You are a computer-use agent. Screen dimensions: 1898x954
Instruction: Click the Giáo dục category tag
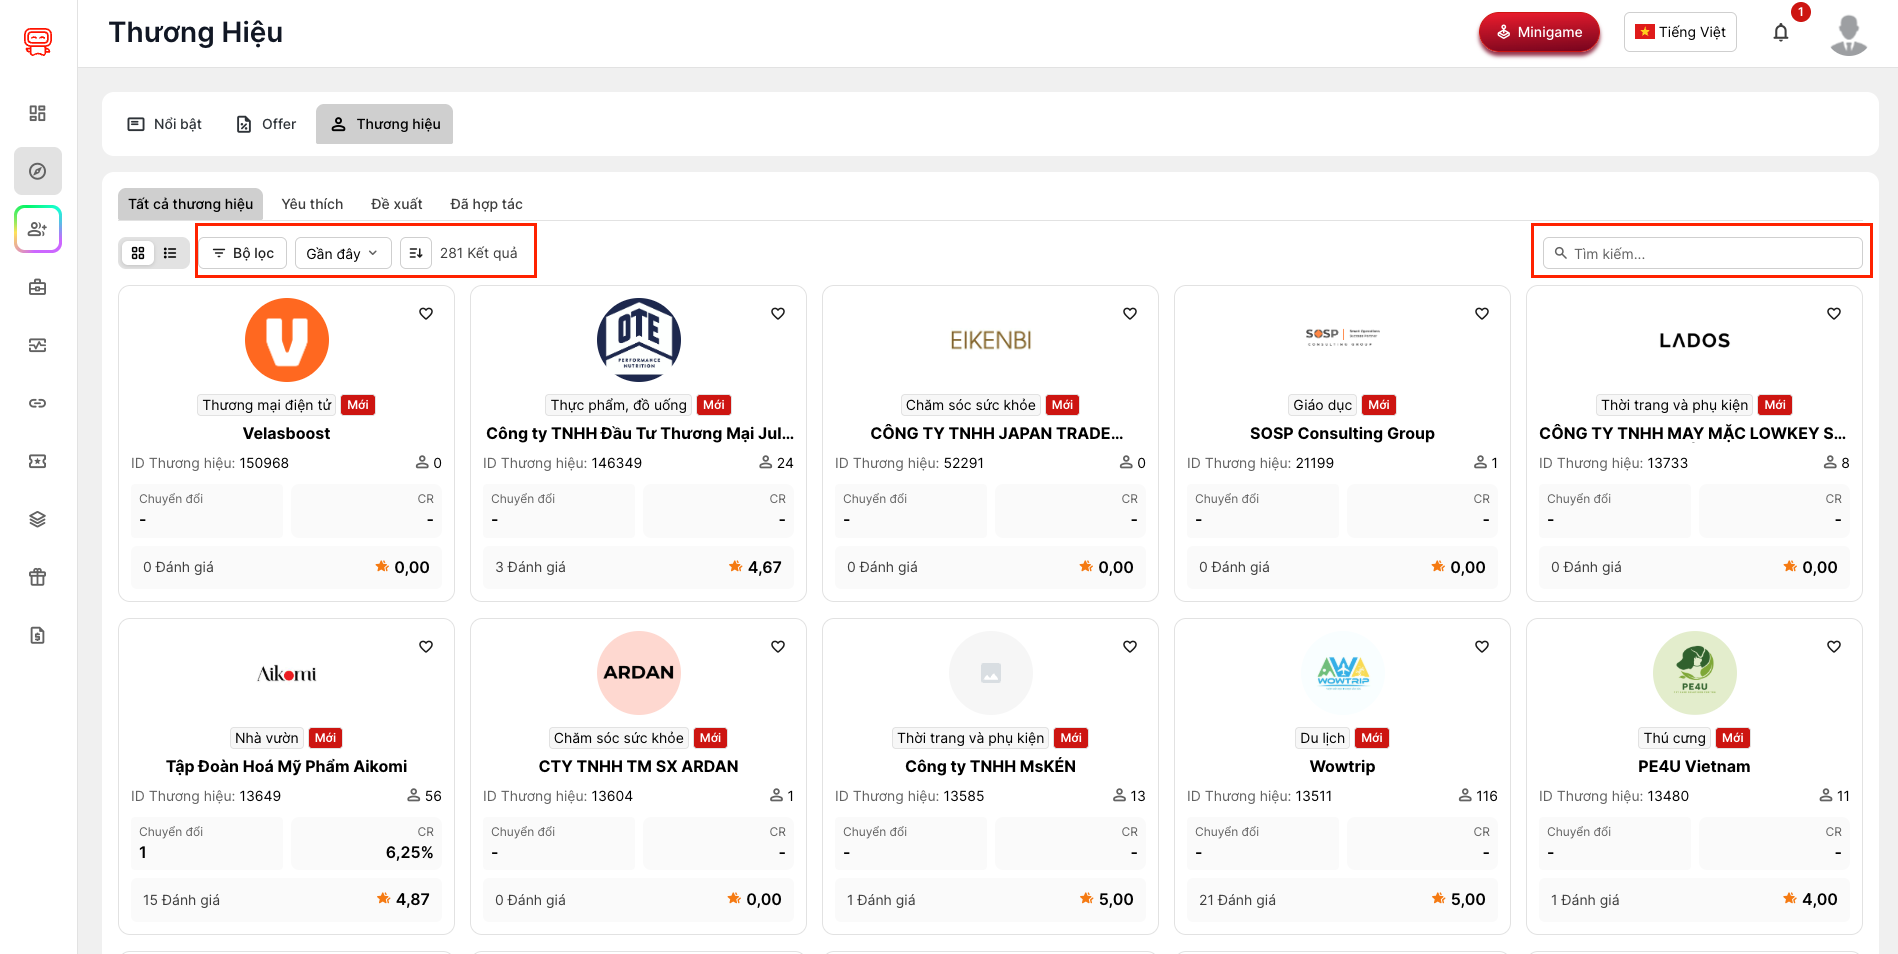(1323, 405)
